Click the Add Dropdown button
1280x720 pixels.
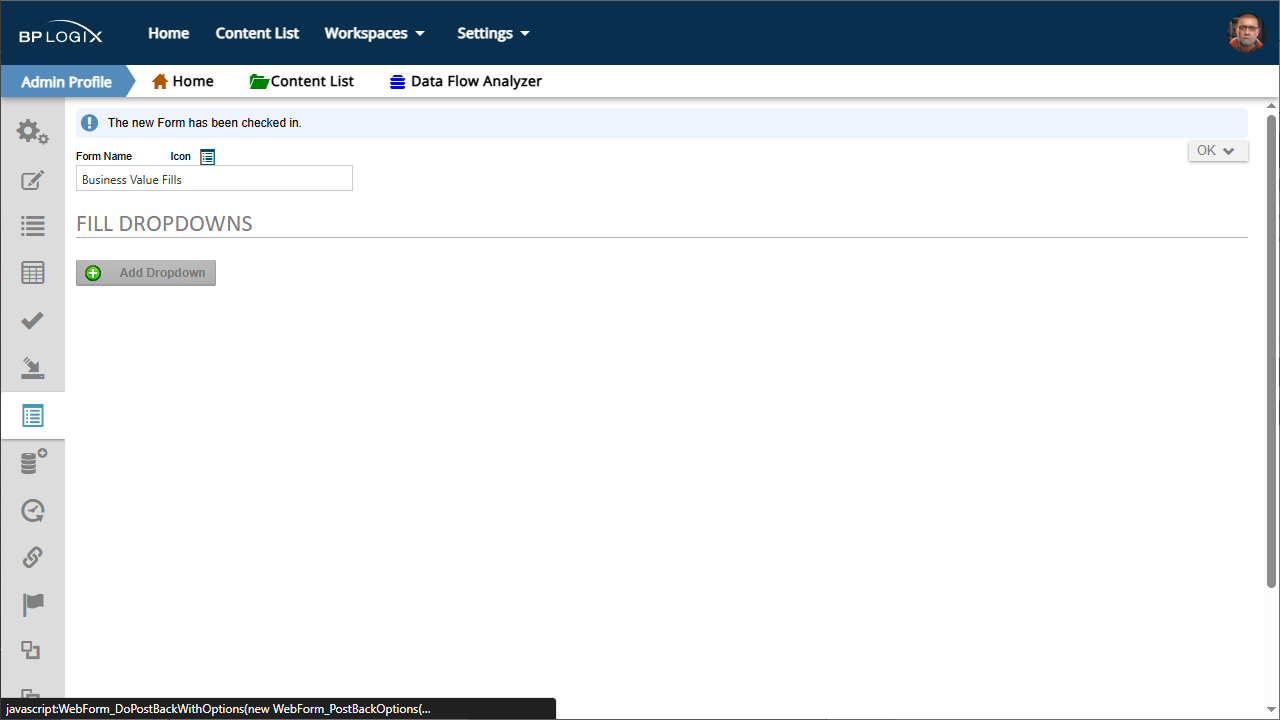tap(146, 273)
